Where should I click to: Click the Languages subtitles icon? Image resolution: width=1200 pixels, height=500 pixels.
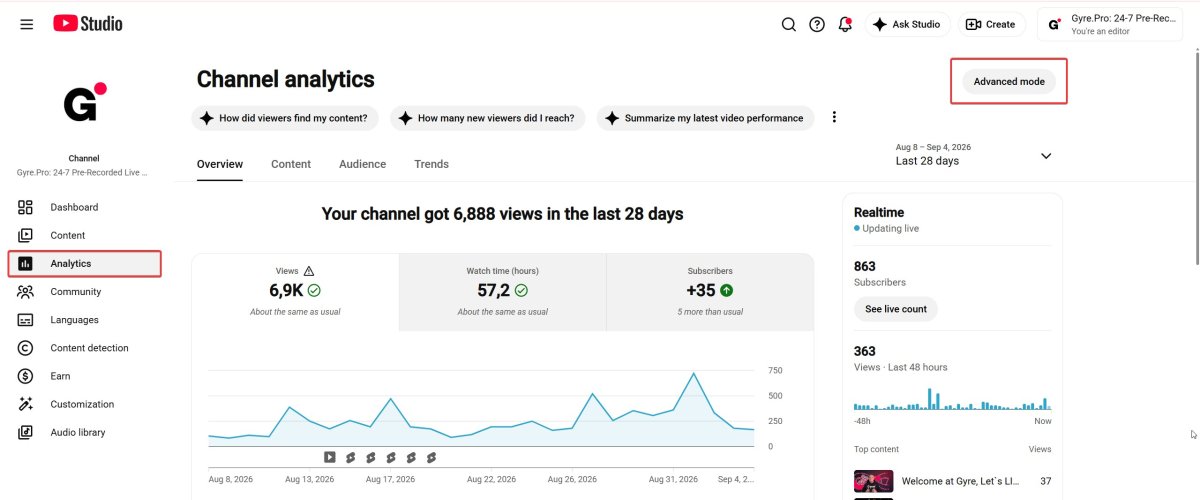pyautogui.click(x=26, y=320)
